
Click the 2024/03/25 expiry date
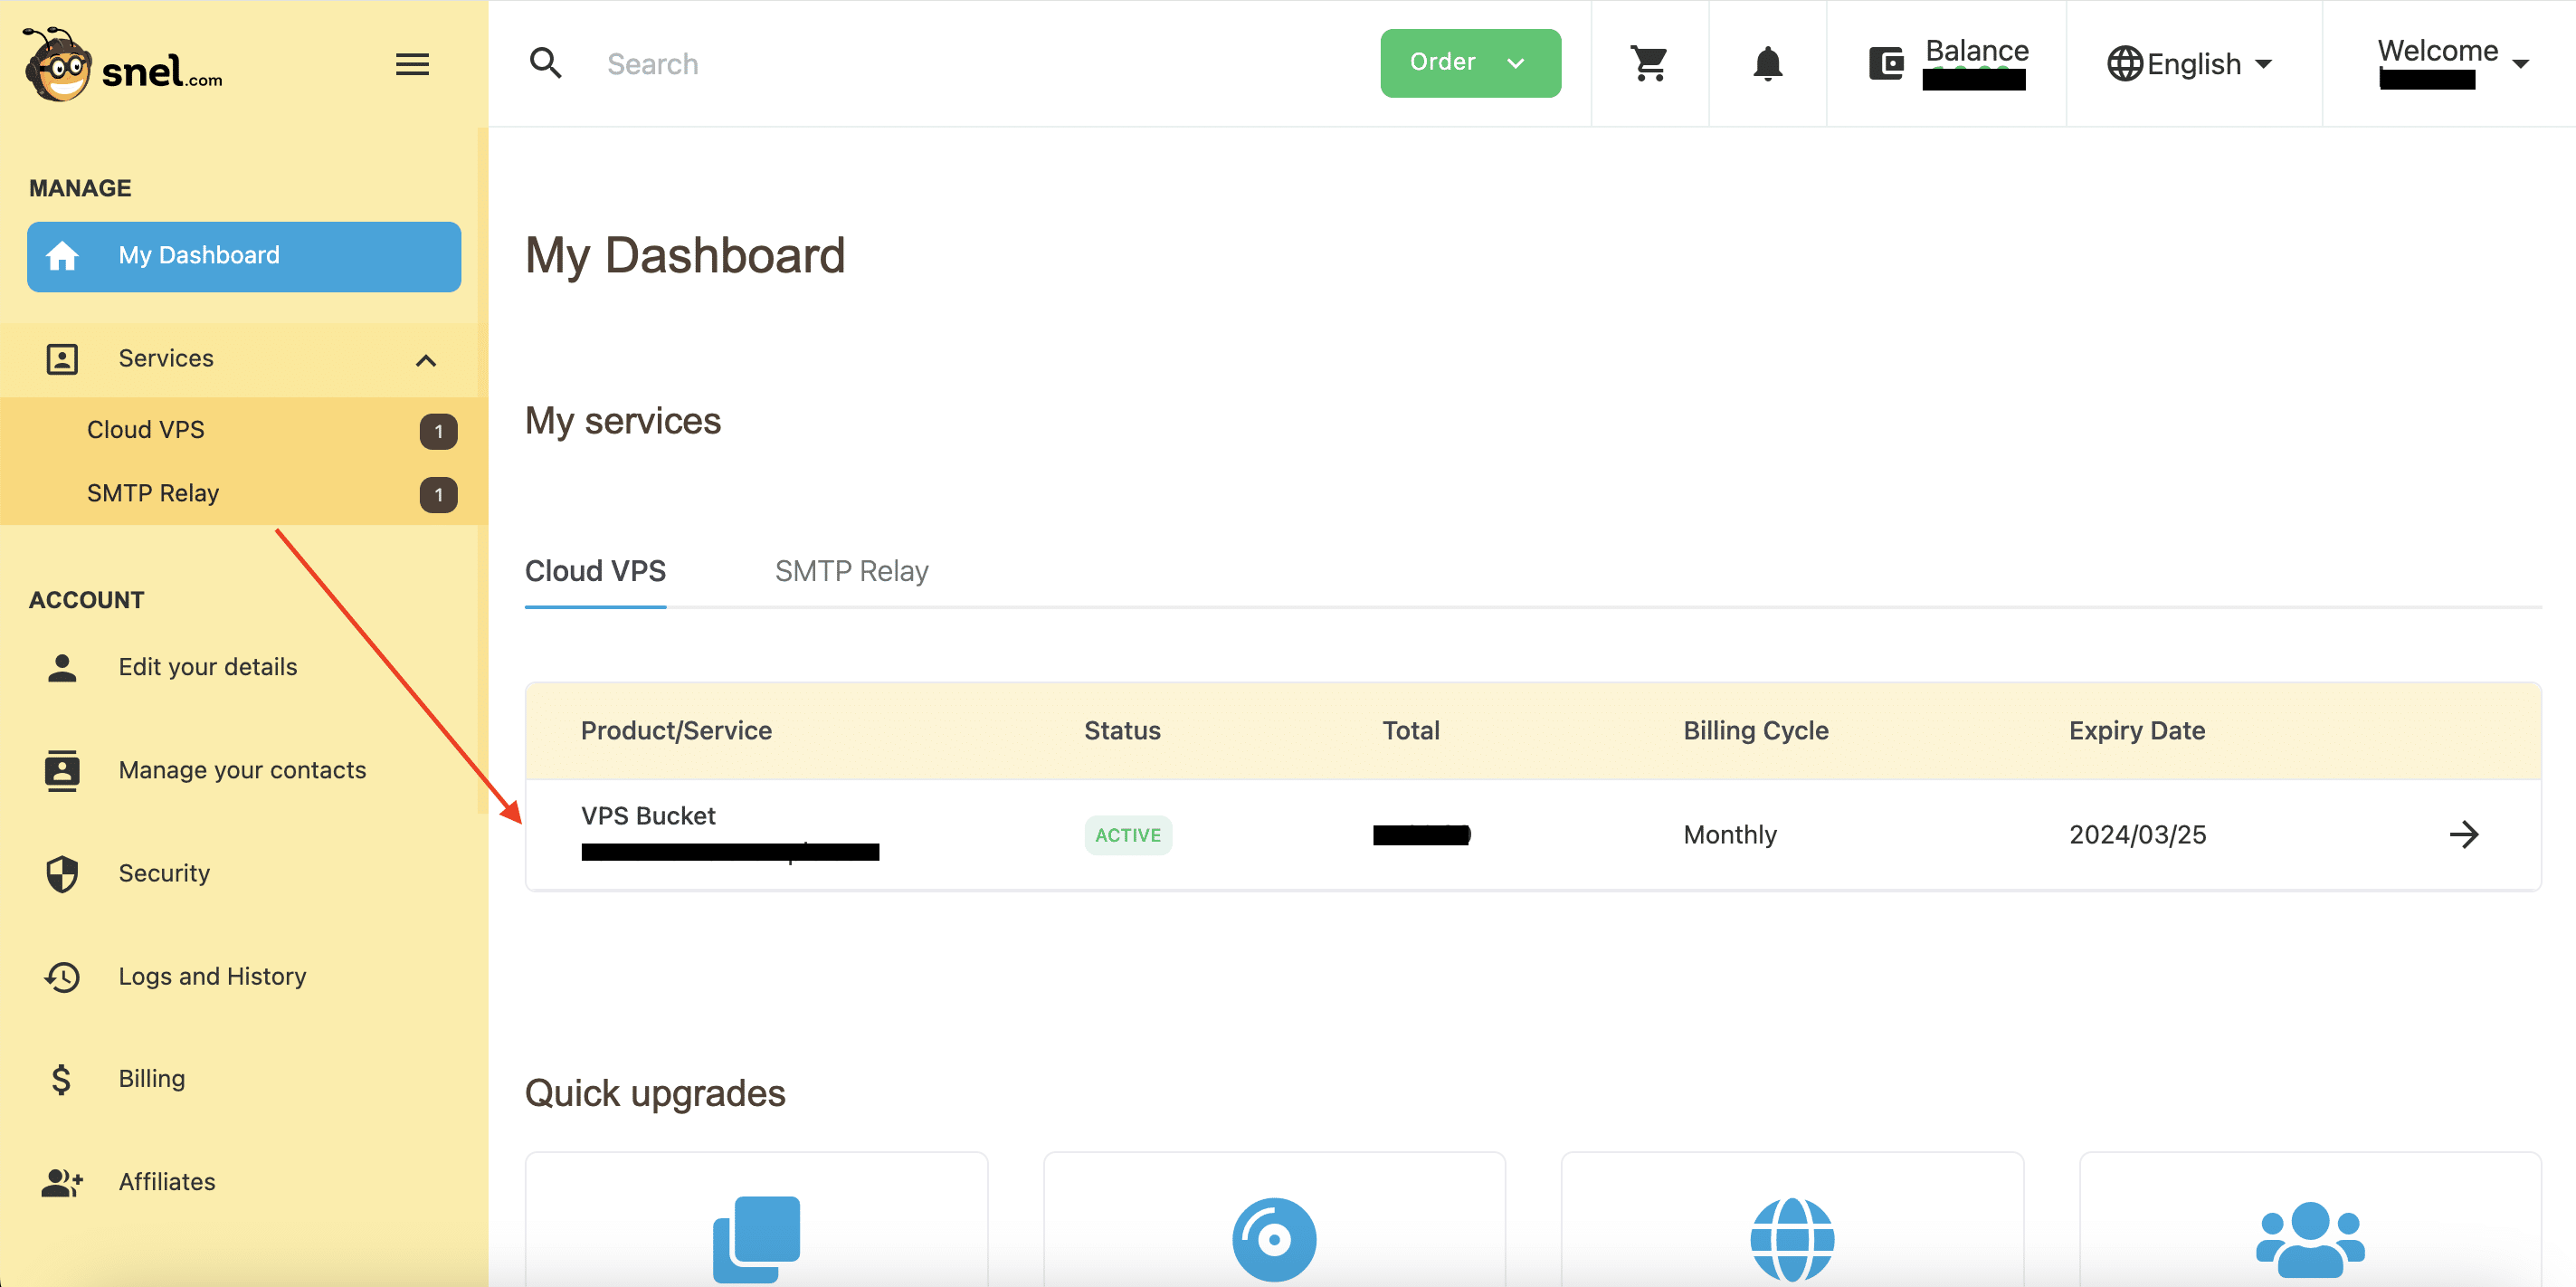pyautogui.click(x=2137, y=835)
